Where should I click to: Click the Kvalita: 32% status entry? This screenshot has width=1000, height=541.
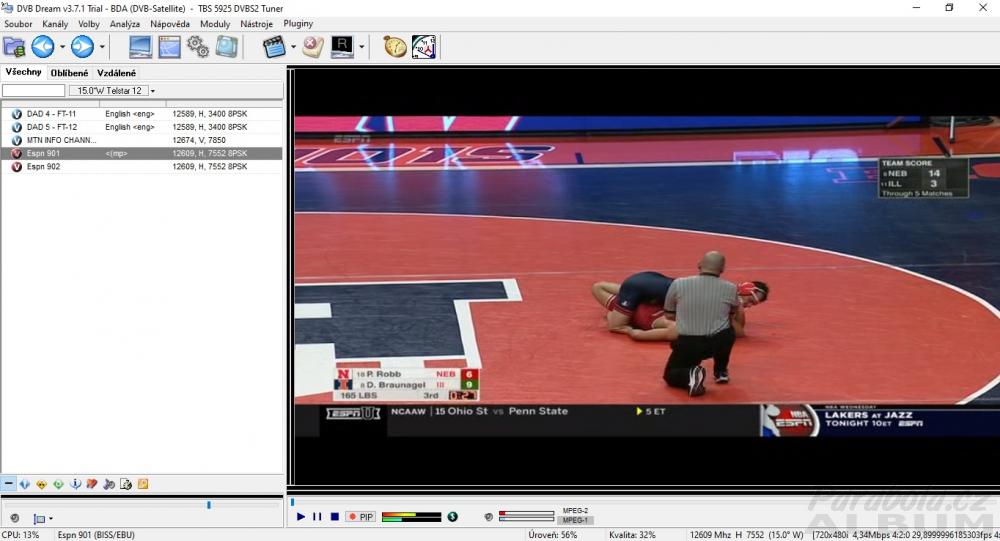click(632, 535)
